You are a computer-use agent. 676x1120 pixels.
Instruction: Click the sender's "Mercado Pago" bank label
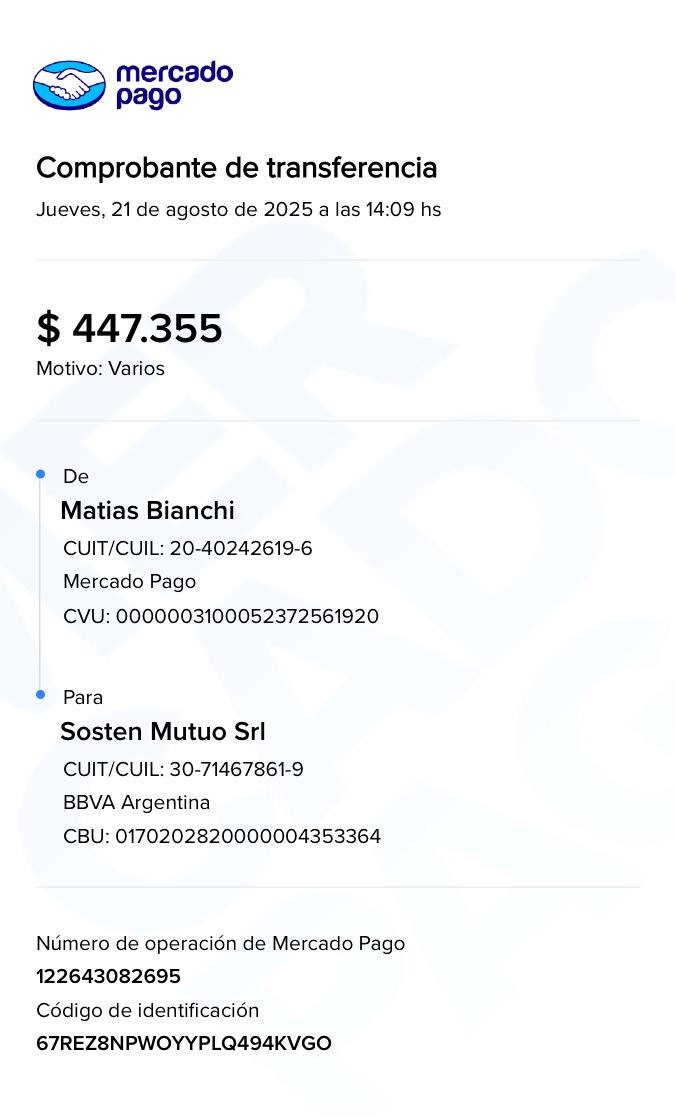(x=129, y=582)
